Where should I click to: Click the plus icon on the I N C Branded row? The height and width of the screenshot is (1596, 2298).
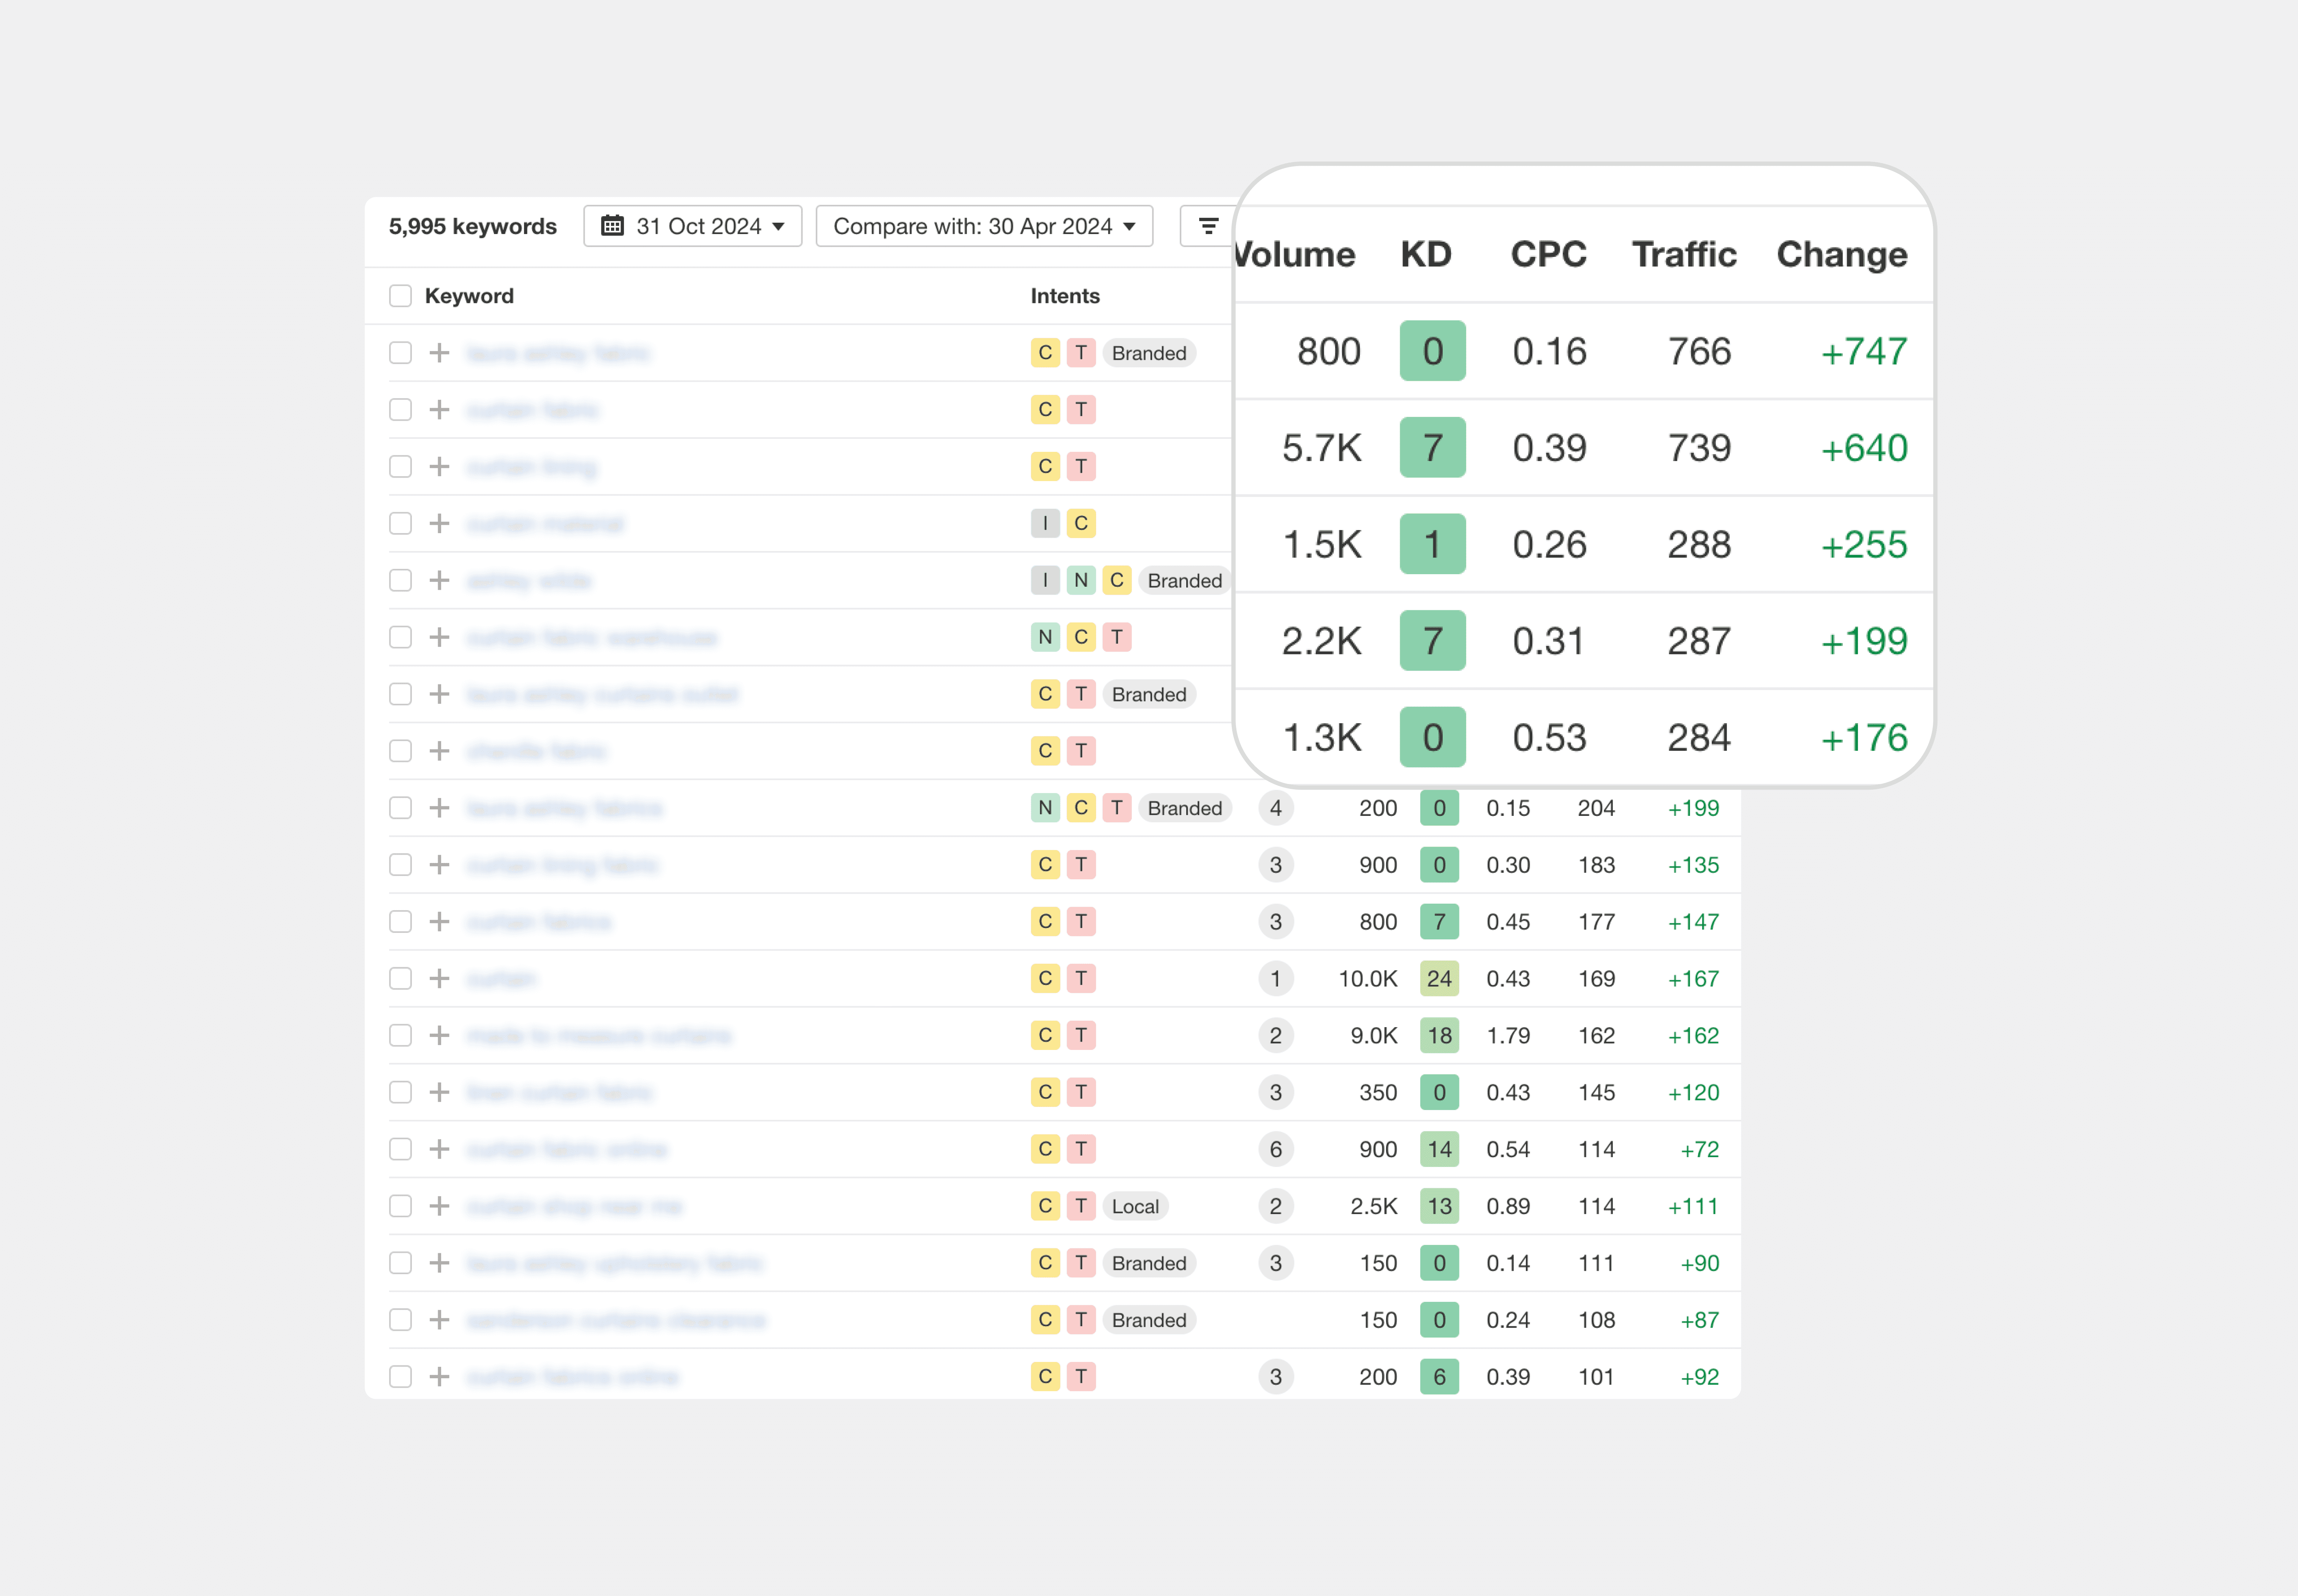[439, 580]
